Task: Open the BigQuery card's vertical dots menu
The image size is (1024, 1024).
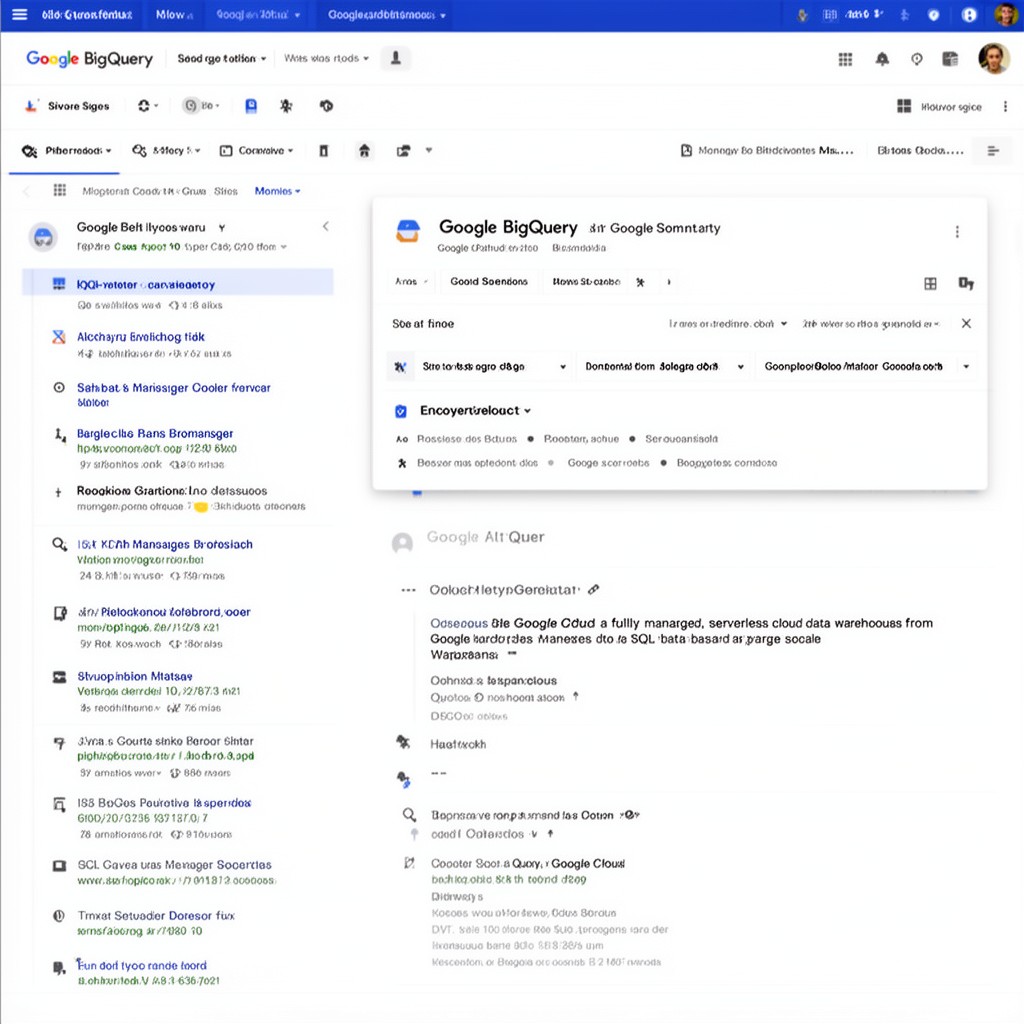Action: 957,232
